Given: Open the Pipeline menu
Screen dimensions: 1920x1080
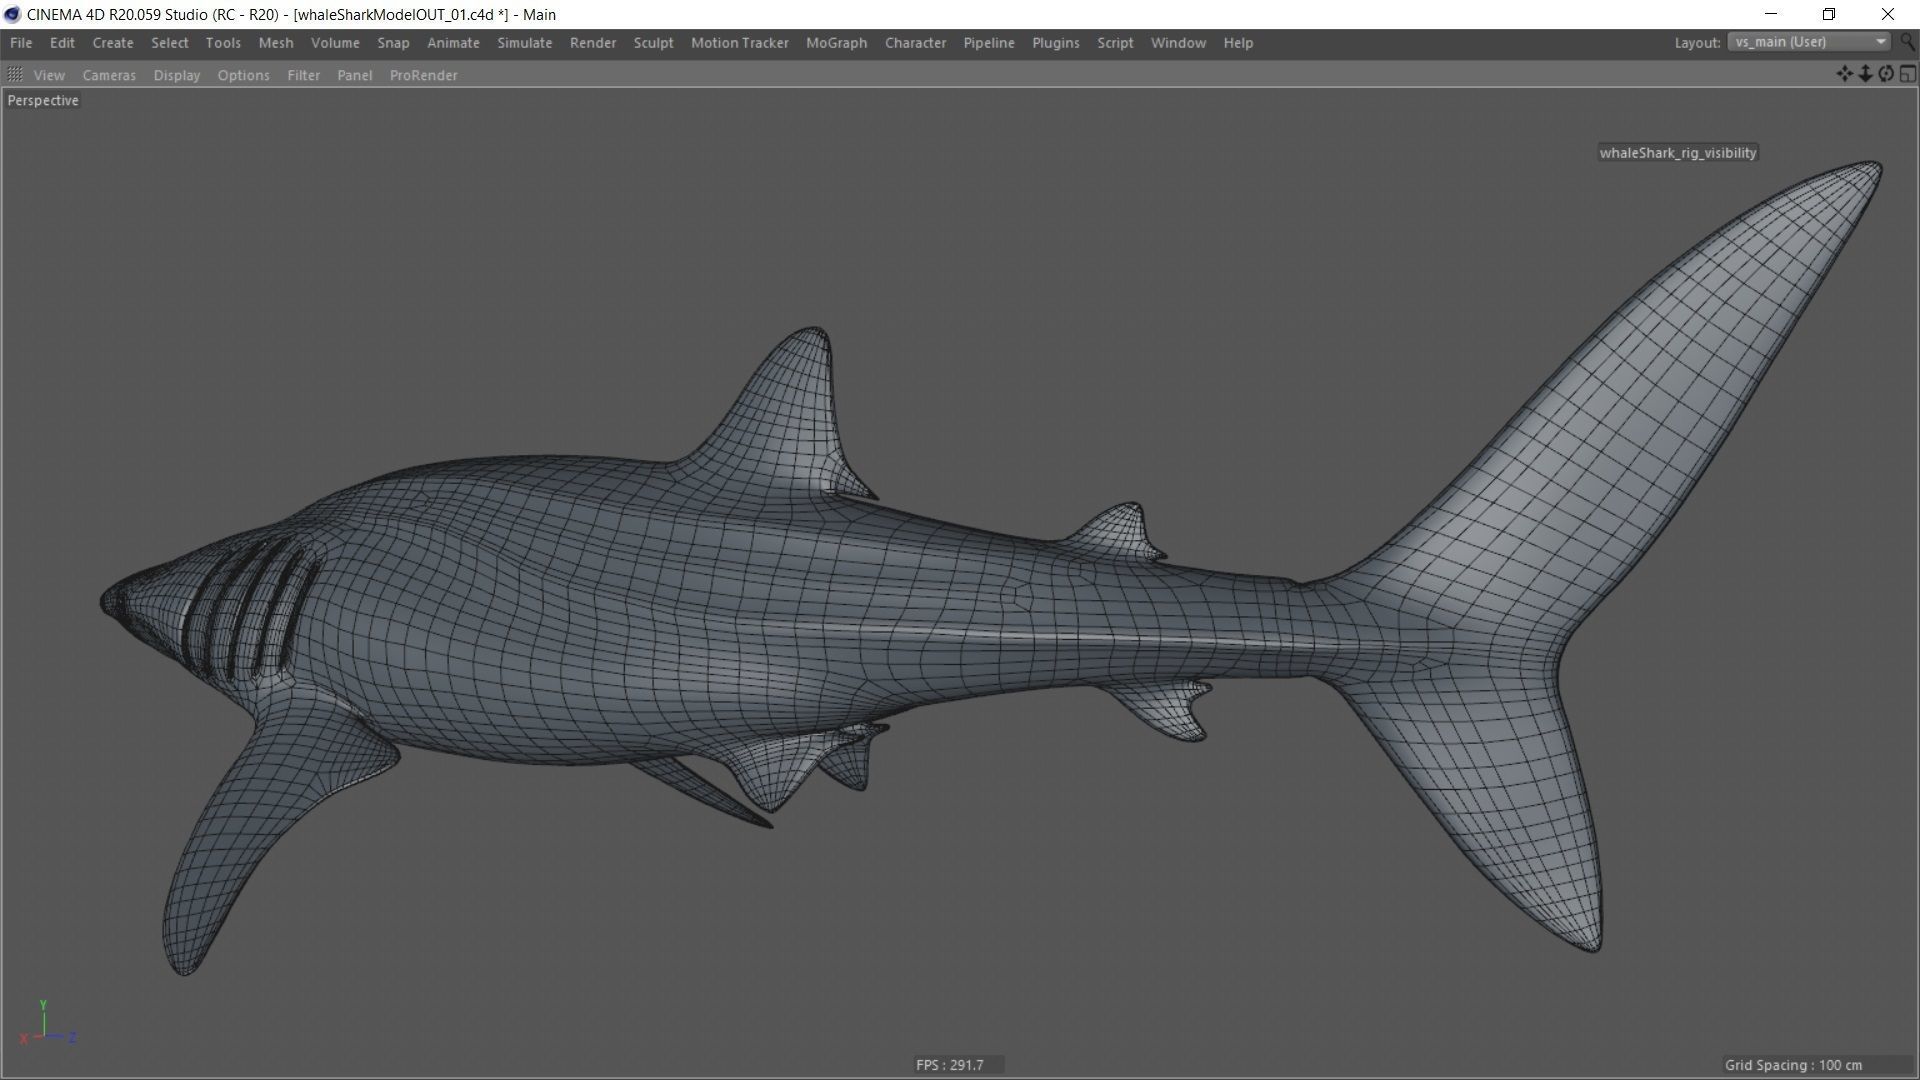Looking at the screenshot, I should click(989, 43).
